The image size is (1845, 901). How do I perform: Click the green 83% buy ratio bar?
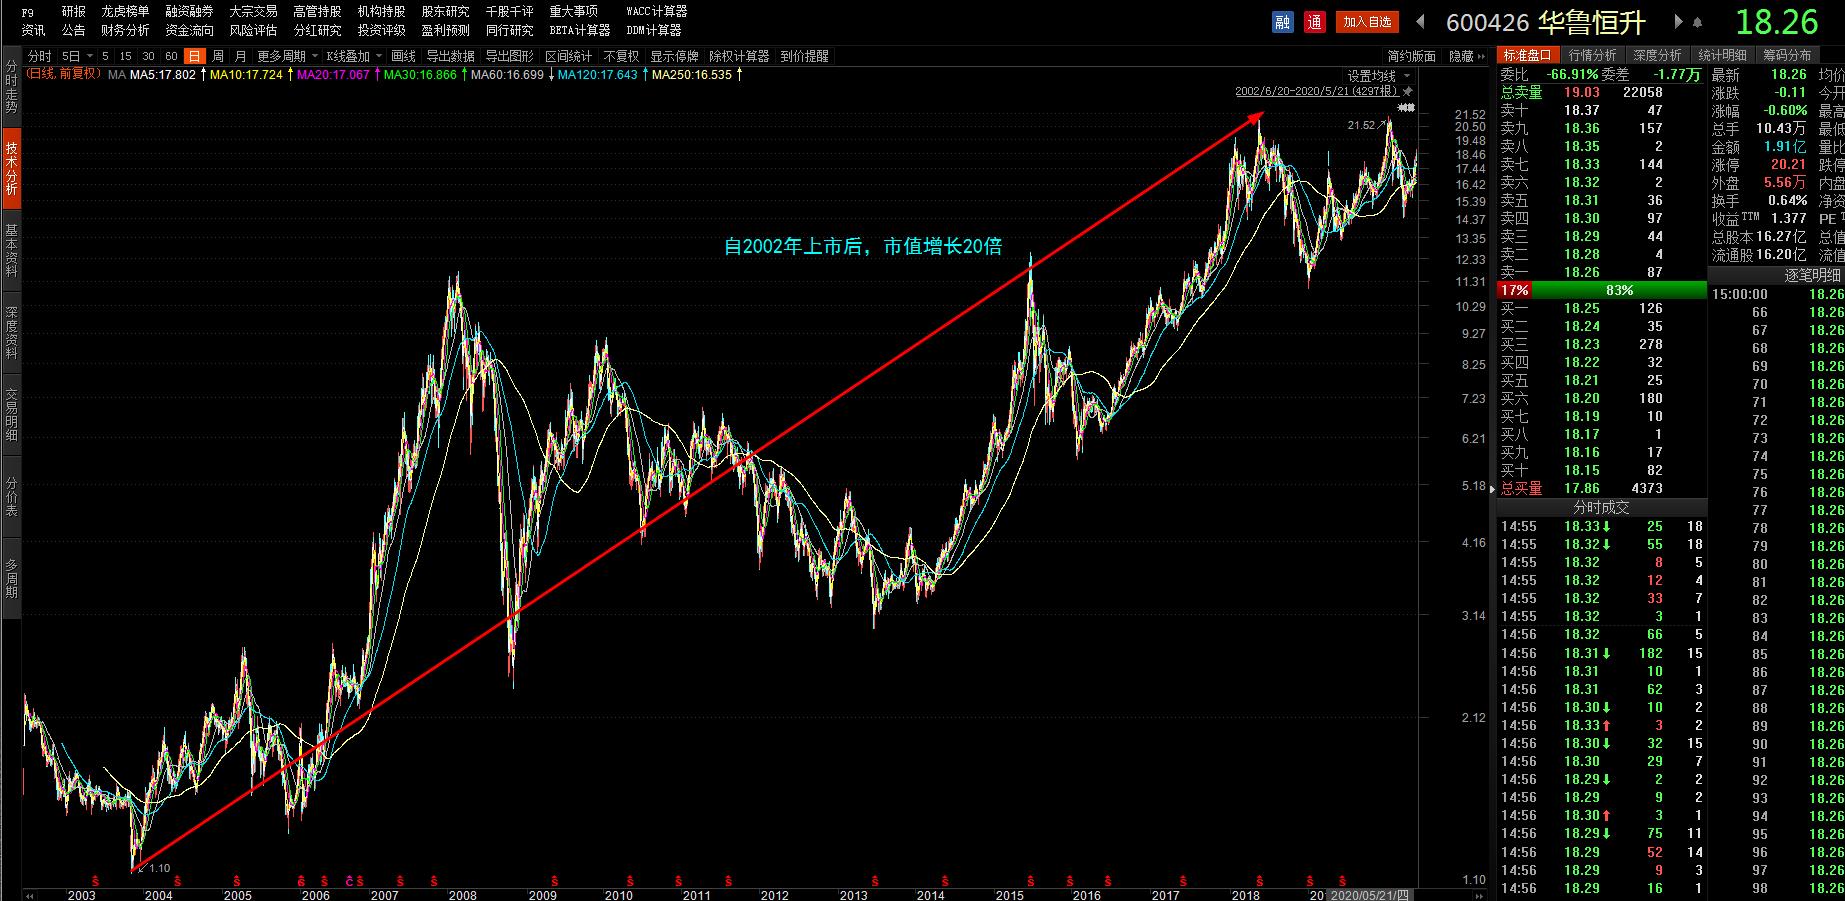1619,290
